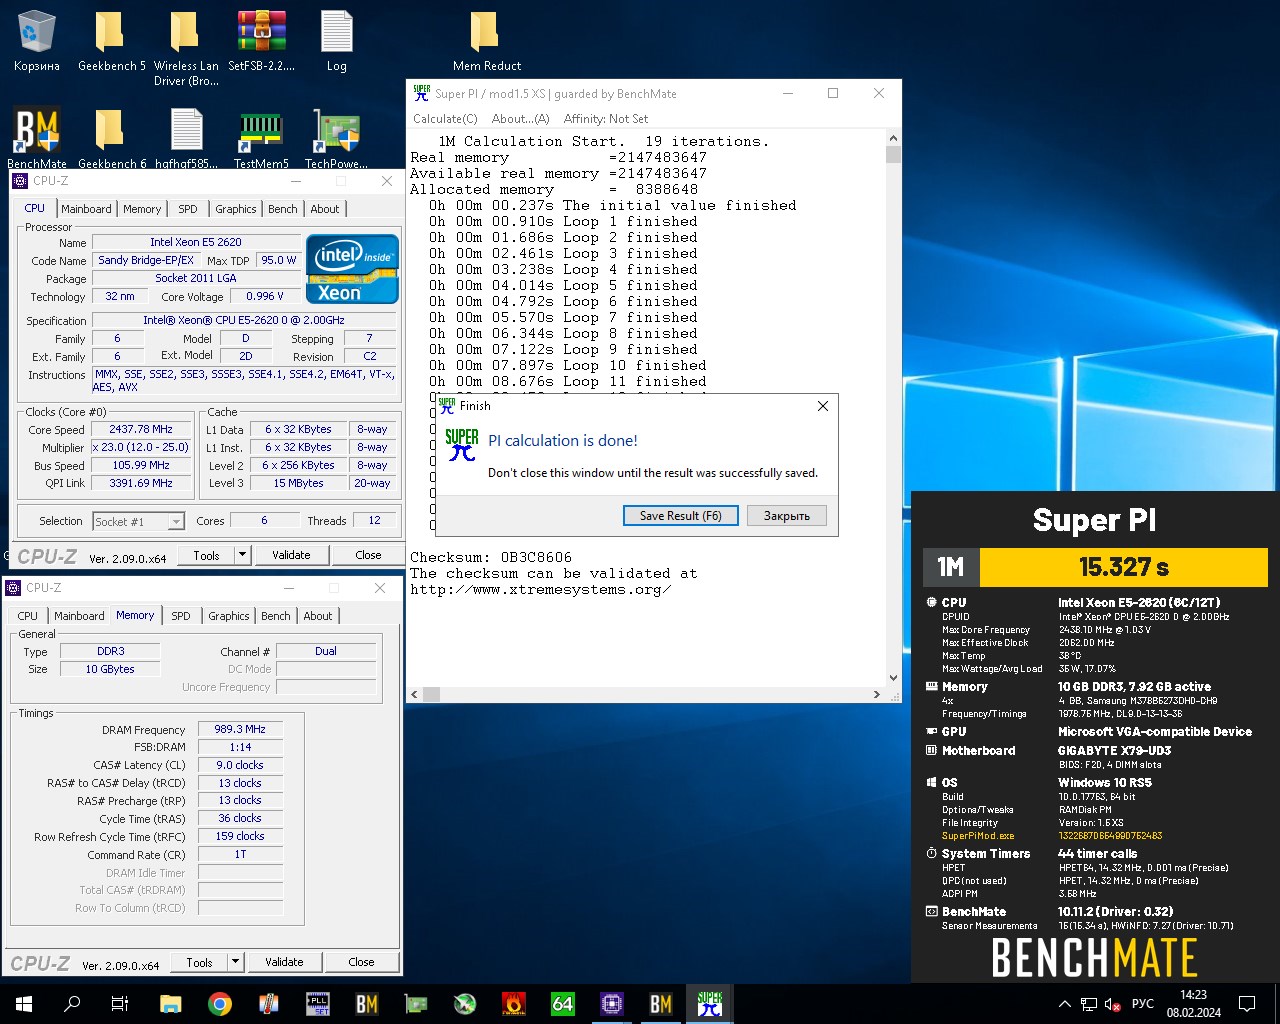Click the DRAM Frequency value 989.3 MHz
This screenshot has width=1280, height=1024.
[240, 729]
